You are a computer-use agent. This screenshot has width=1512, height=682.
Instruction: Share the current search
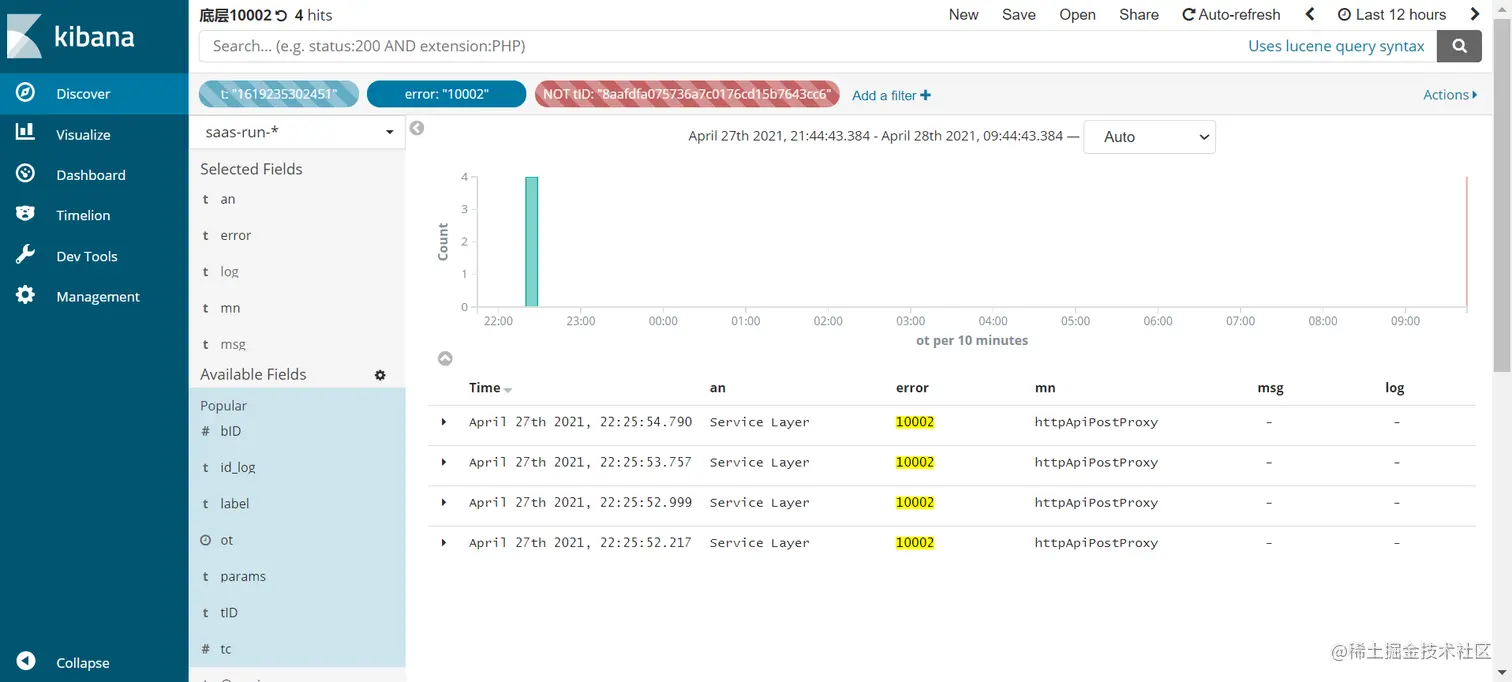coord(1139,14)
